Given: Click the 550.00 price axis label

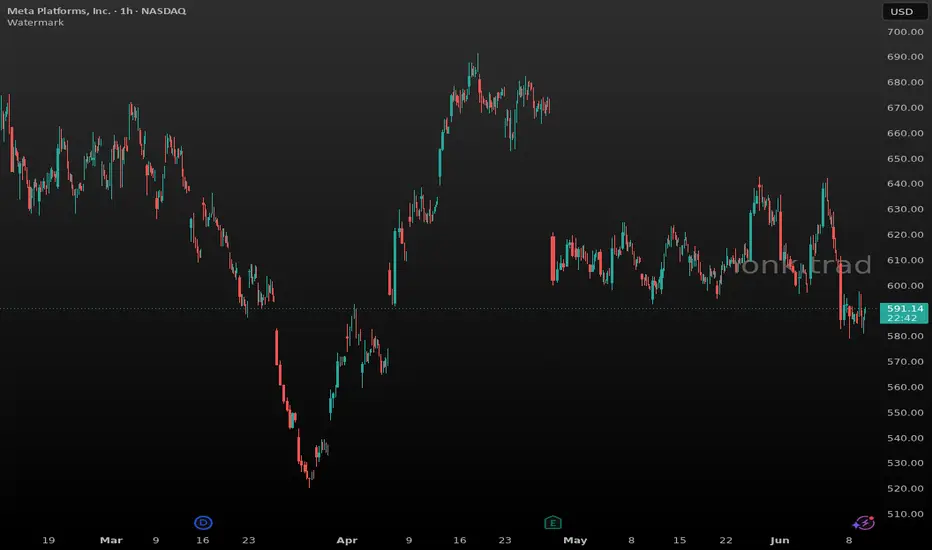Looking at the screenshot, I should (x=905, y=413).
